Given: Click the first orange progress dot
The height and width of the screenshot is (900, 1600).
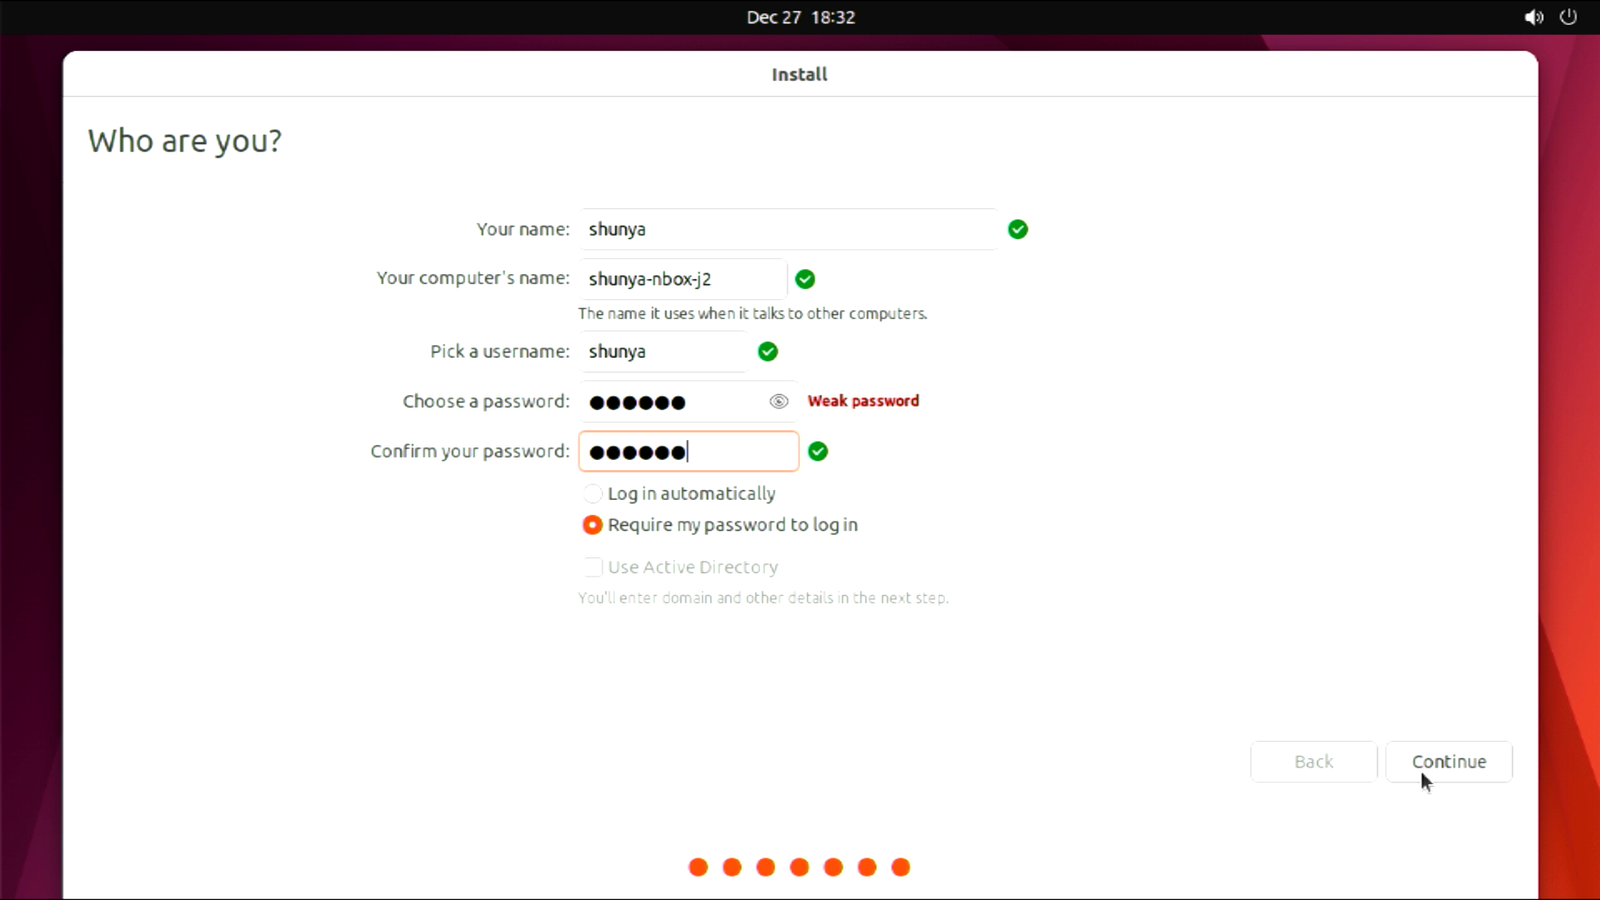Looking at the screenshot, I should [698, 867].
